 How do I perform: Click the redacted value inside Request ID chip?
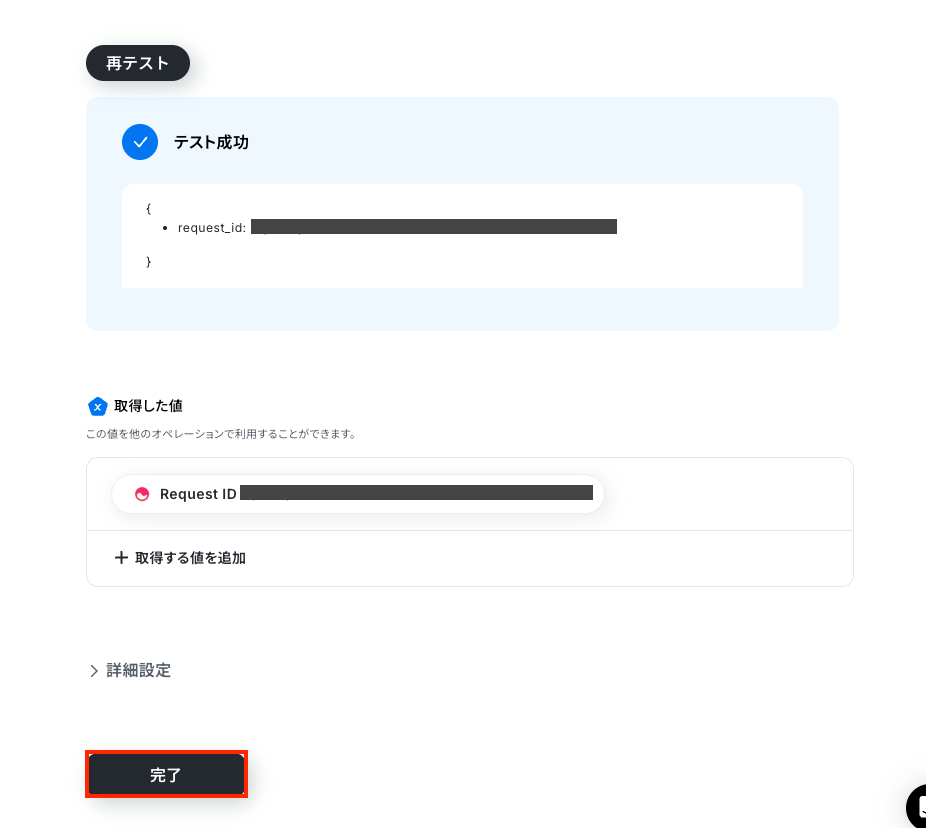pyautogui.click(x=416, y=493)
